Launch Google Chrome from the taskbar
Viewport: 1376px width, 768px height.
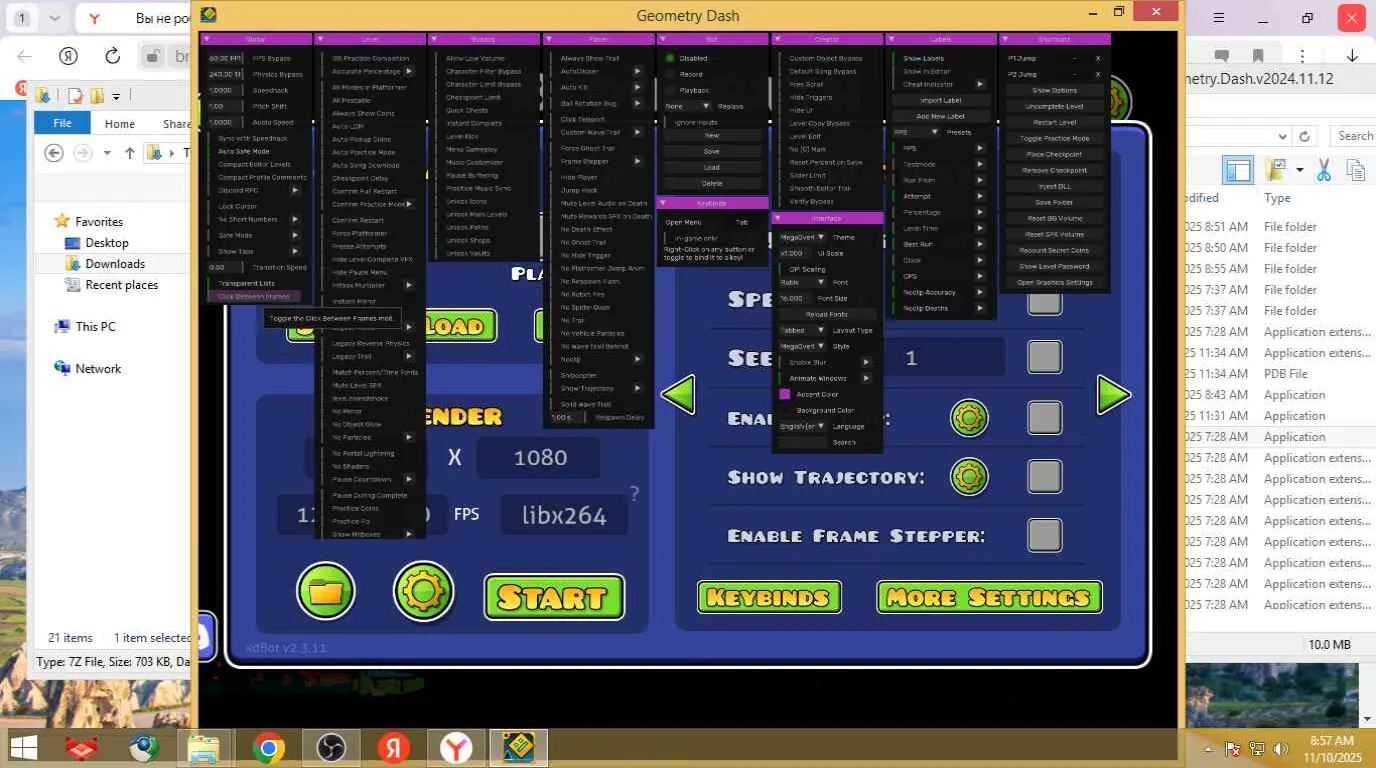point(268,748)
